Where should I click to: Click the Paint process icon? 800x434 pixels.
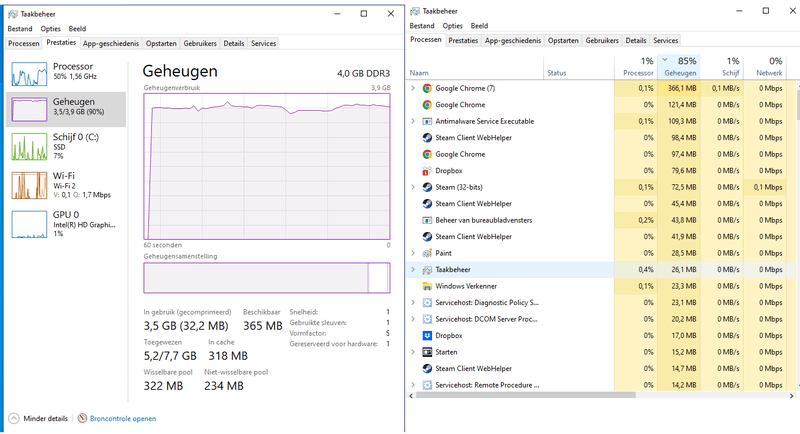click(x=427, y=253)
